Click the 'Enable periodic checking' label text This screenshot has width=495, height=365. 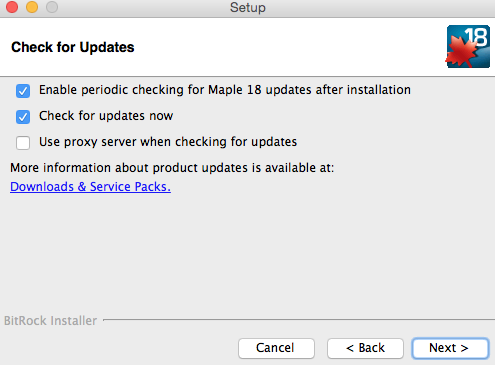(x=225, y=90)
